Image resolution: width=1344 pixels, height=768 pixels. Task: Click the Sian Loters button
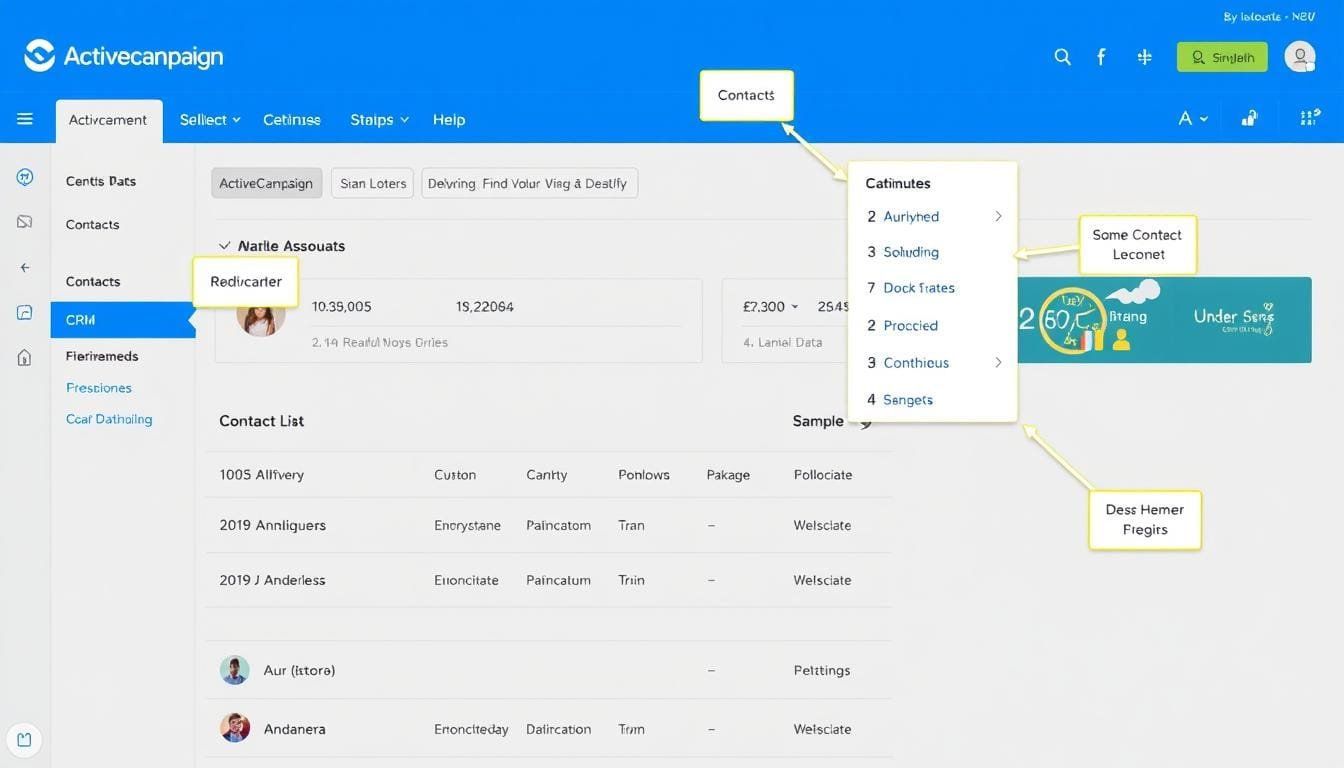point(372,183)
